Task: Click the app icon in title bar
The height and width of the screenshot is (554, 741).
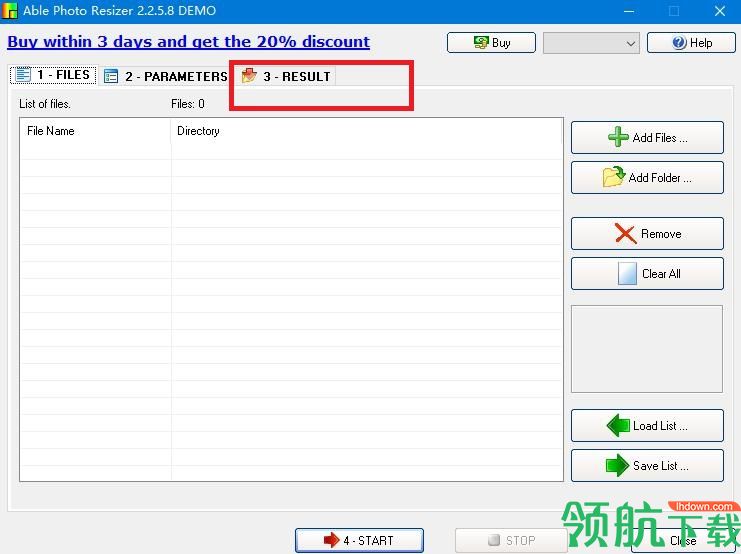Action: (10, 10)
